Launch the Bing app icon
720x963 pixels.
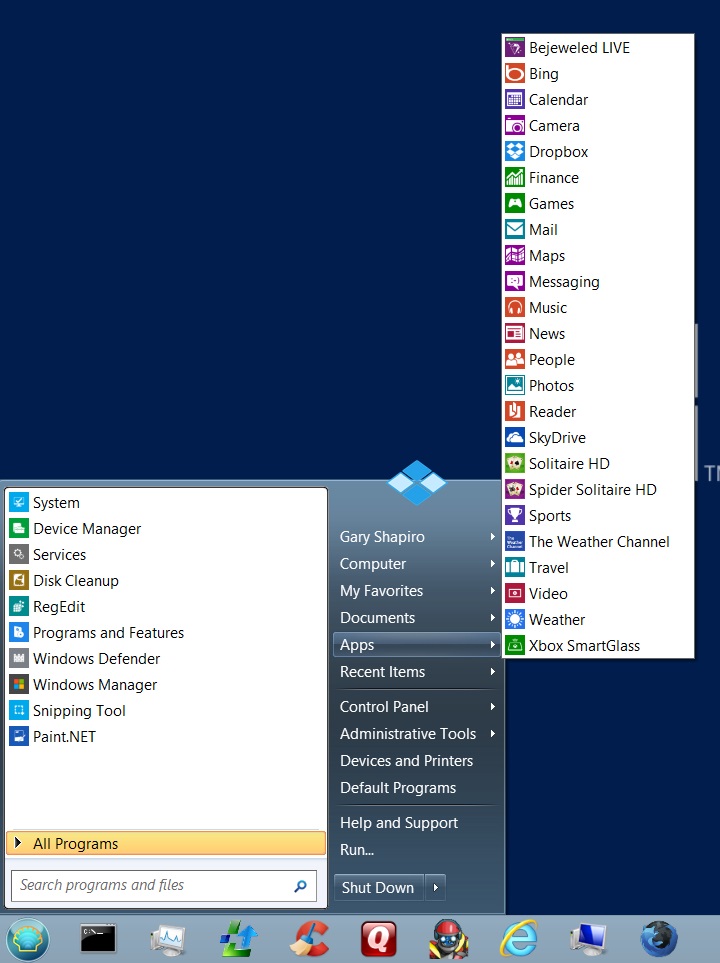[x=515, y=74]
